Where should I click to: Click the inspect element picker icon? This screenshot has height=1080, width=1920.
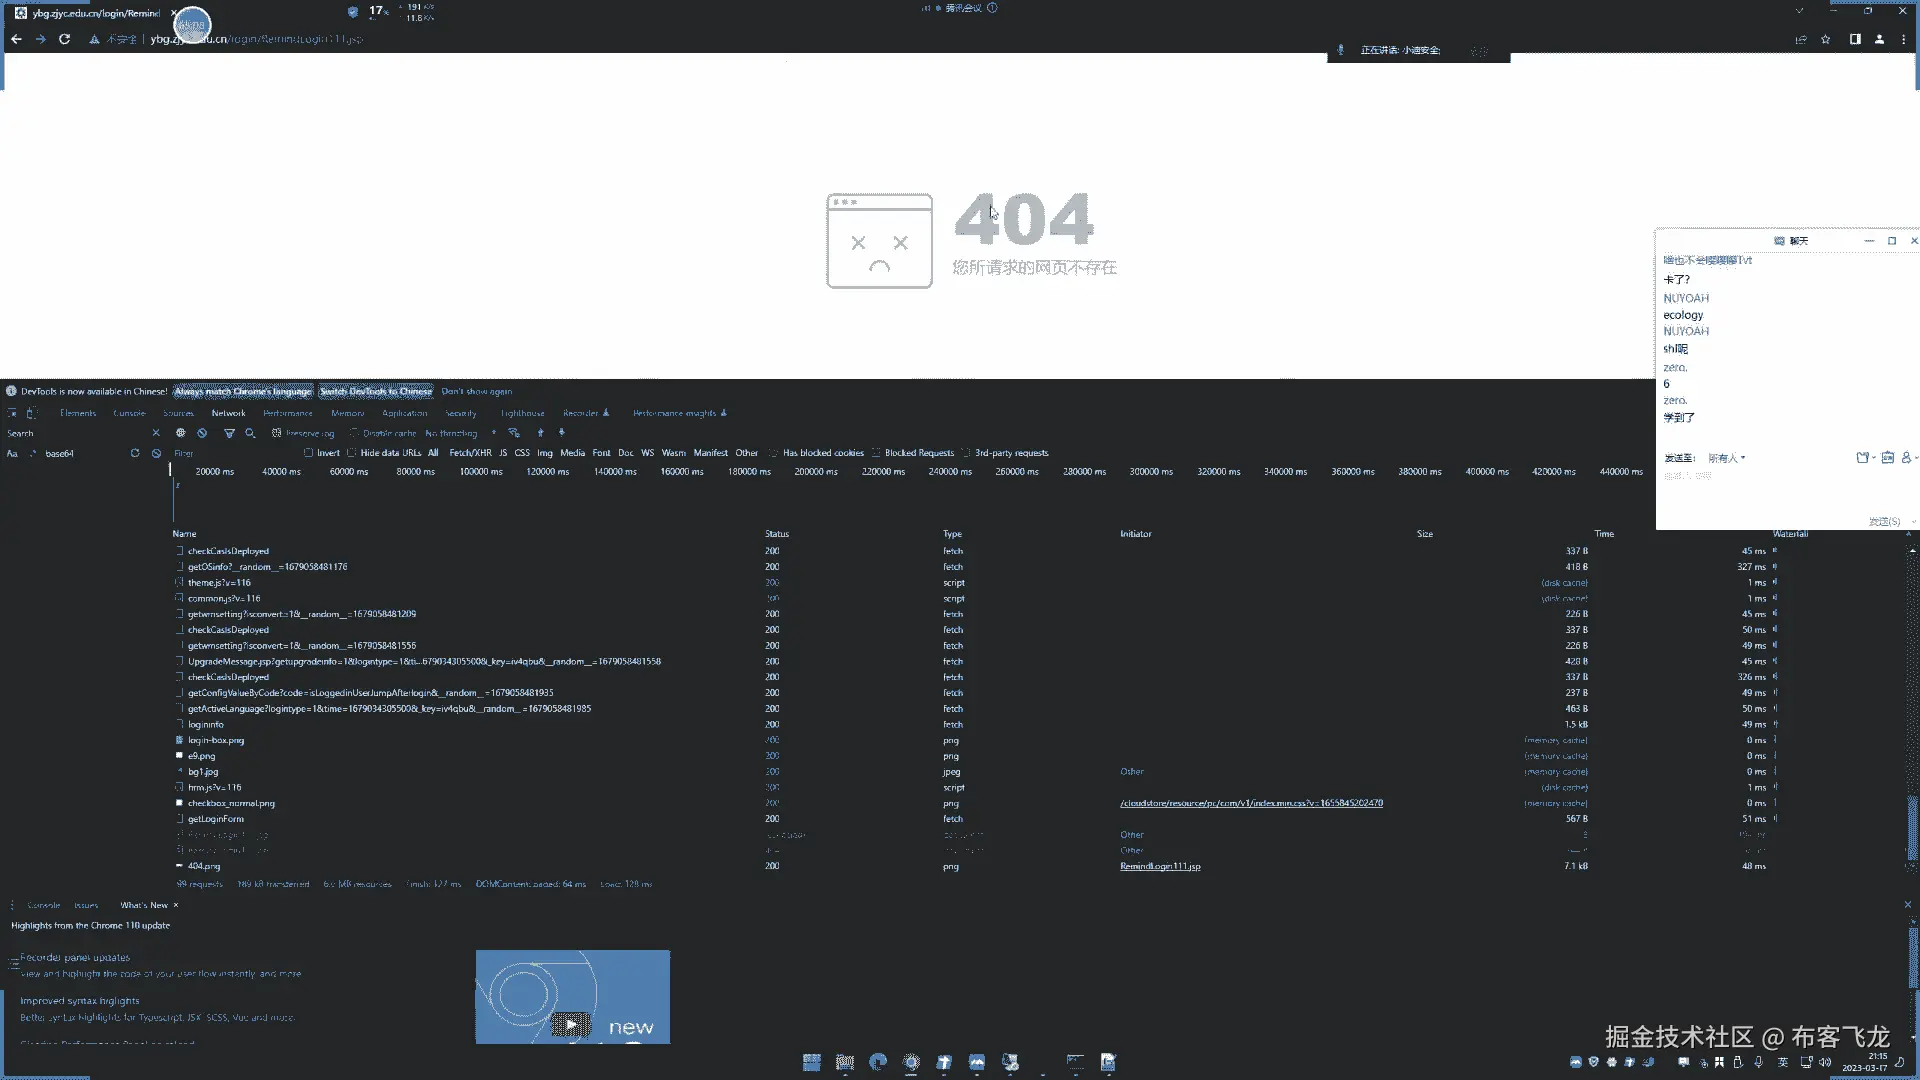tap(12, 413)
